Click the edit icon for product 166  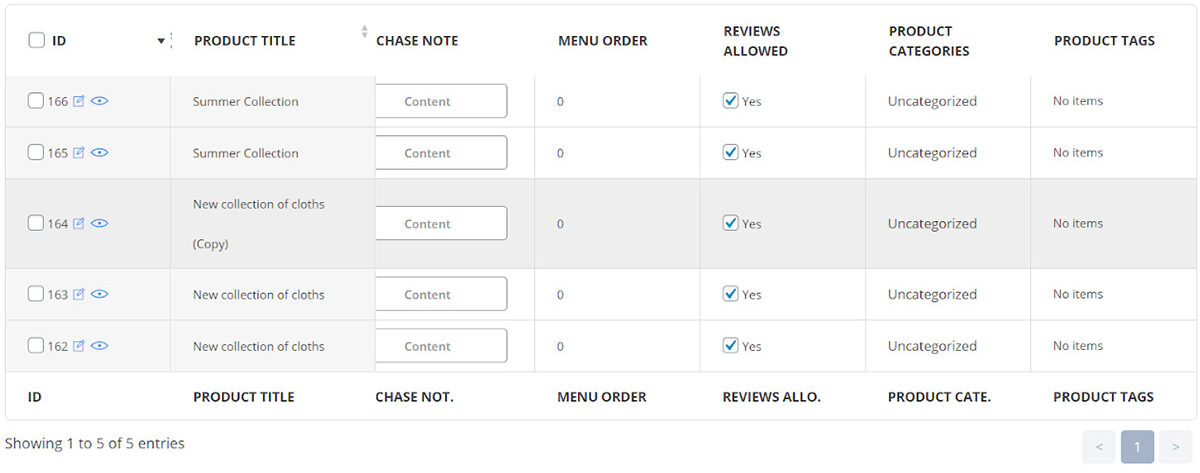pos(79,101)
